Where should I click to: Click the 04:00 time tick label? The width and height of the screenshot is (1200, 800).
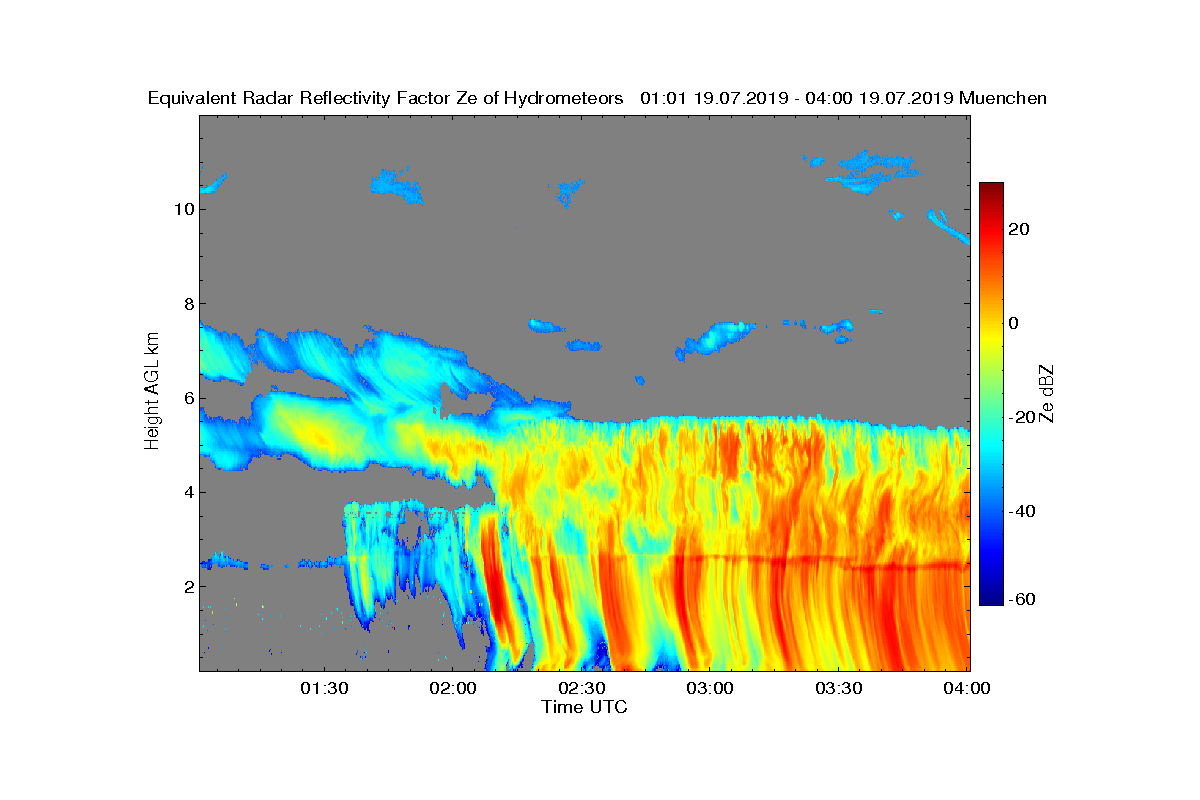pyautogui.click(x=968, y=688)
